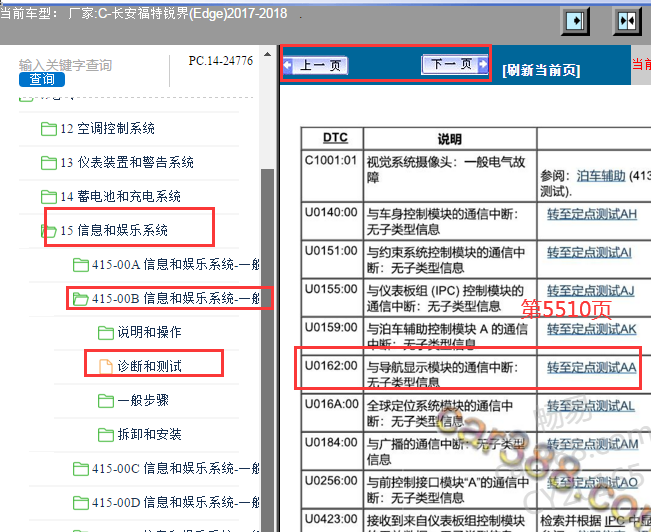Click the tree panel vertical scrollbar thumb
The image size is (651, 532).
(268, 350)
